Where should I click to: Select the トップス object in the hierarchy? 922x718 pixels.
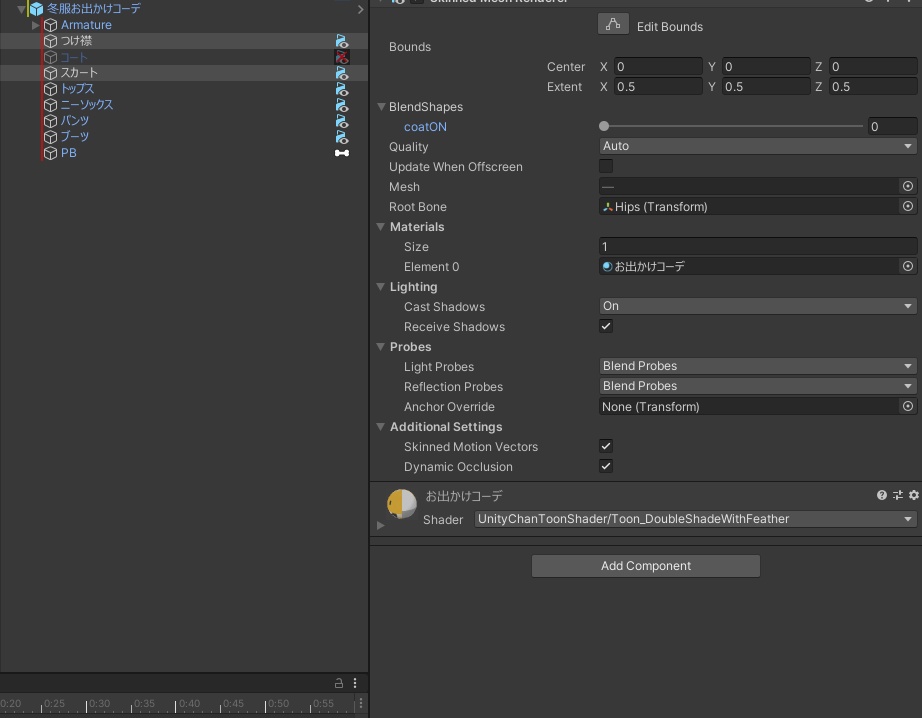[77, 89]
